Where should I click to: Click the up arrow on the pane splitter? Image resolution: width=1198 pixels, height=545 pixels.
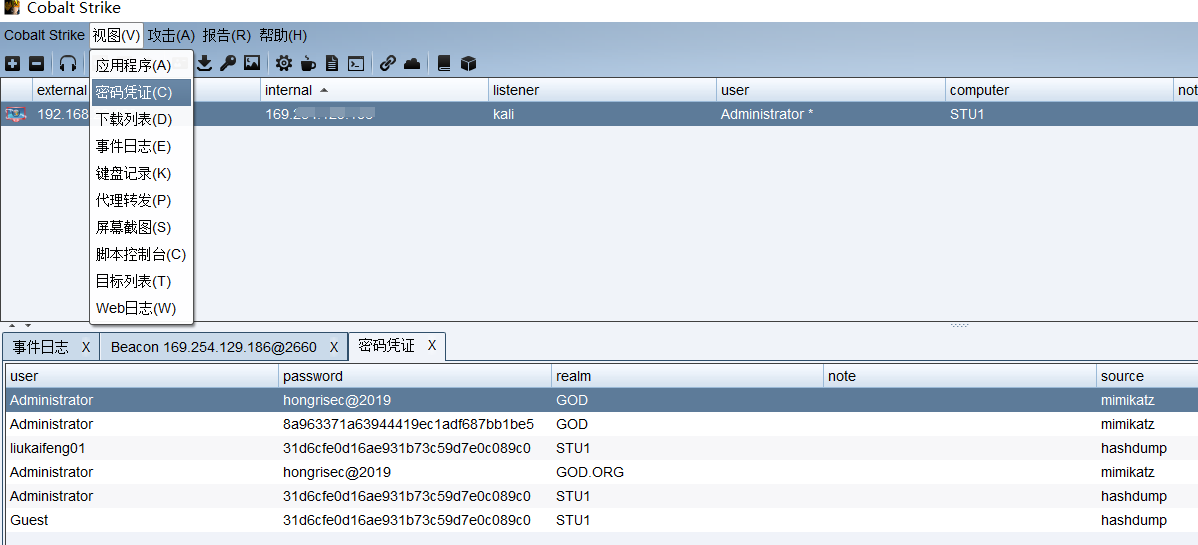pyautogui.click(x=12, y=326)
